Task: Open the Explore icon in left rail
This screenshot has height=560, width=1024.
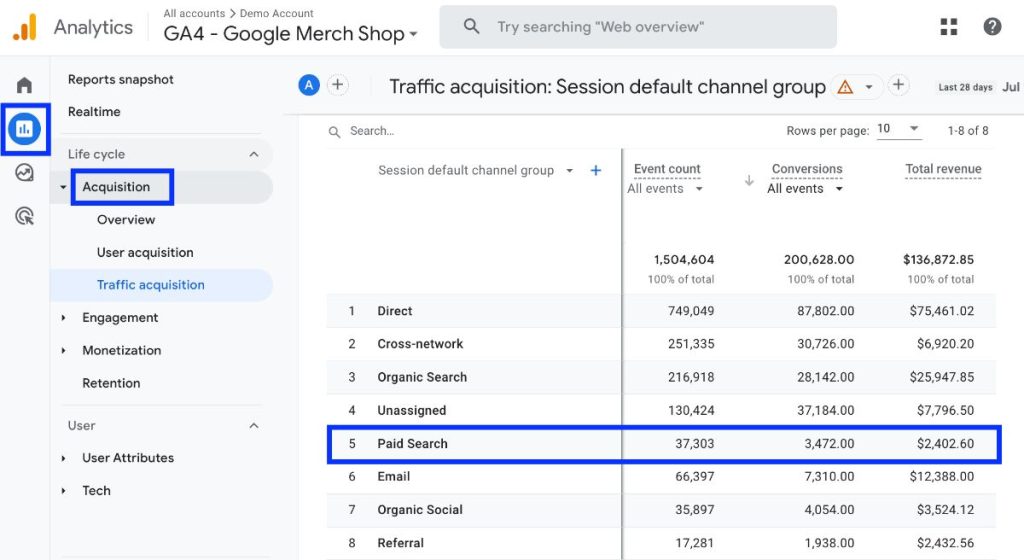Action: (x=24, y=173)
